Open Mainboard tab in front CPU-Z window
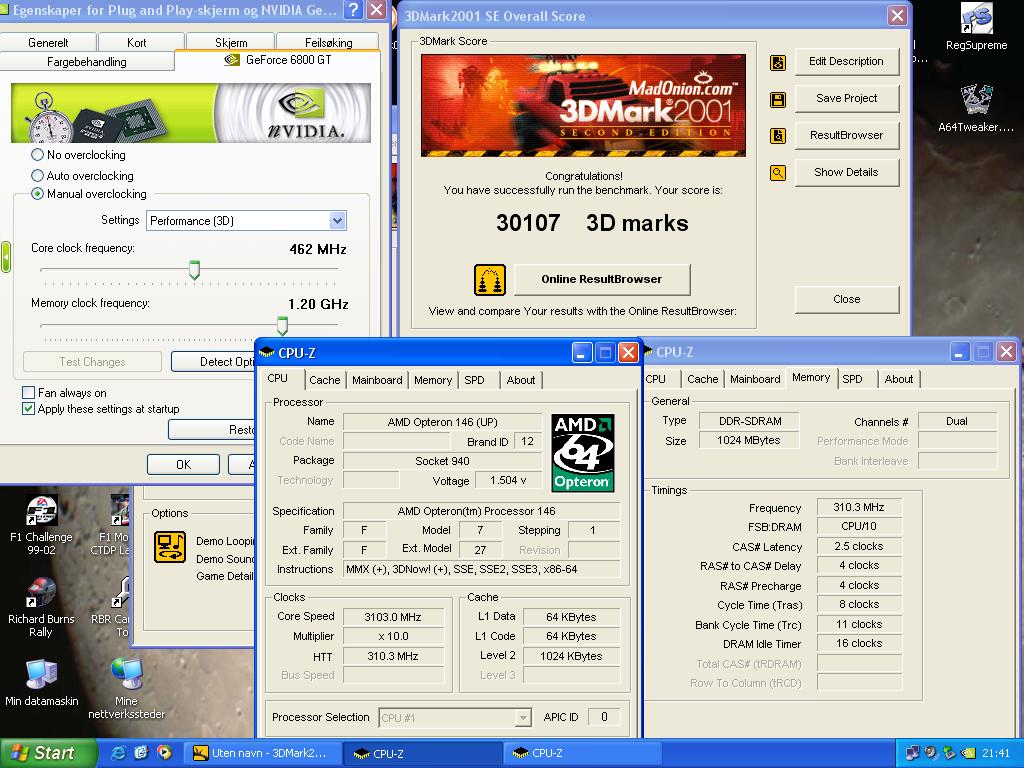This screenshot has width=1024, height=768. click(x=377, y=380)
